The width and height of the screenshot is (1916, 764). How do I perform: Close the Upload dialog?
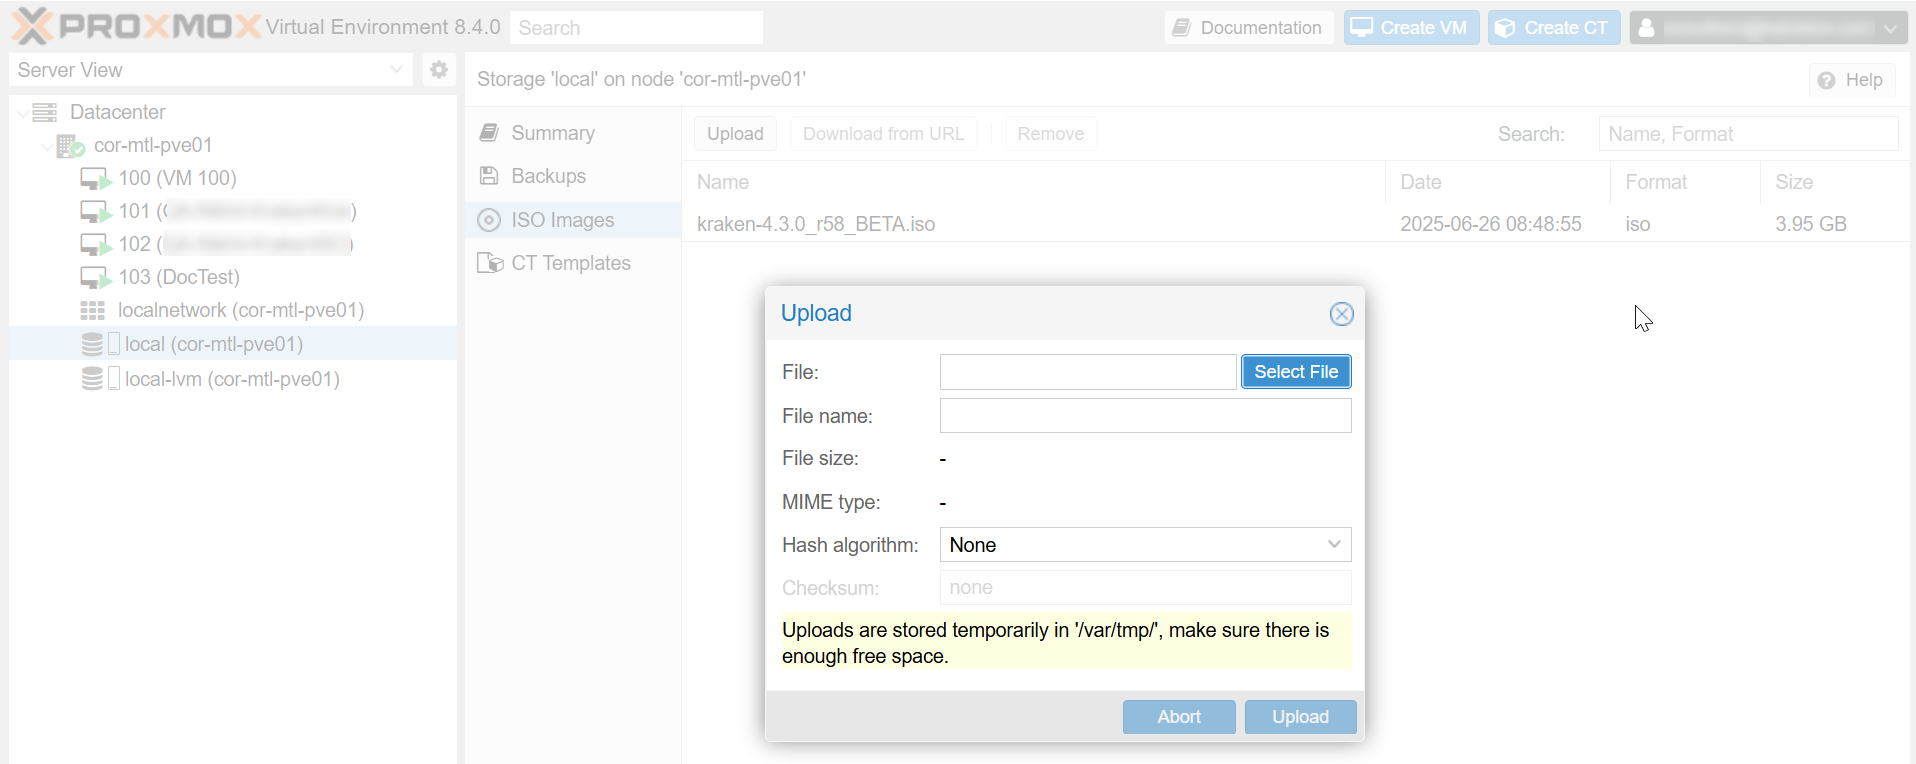[1341, 314]
